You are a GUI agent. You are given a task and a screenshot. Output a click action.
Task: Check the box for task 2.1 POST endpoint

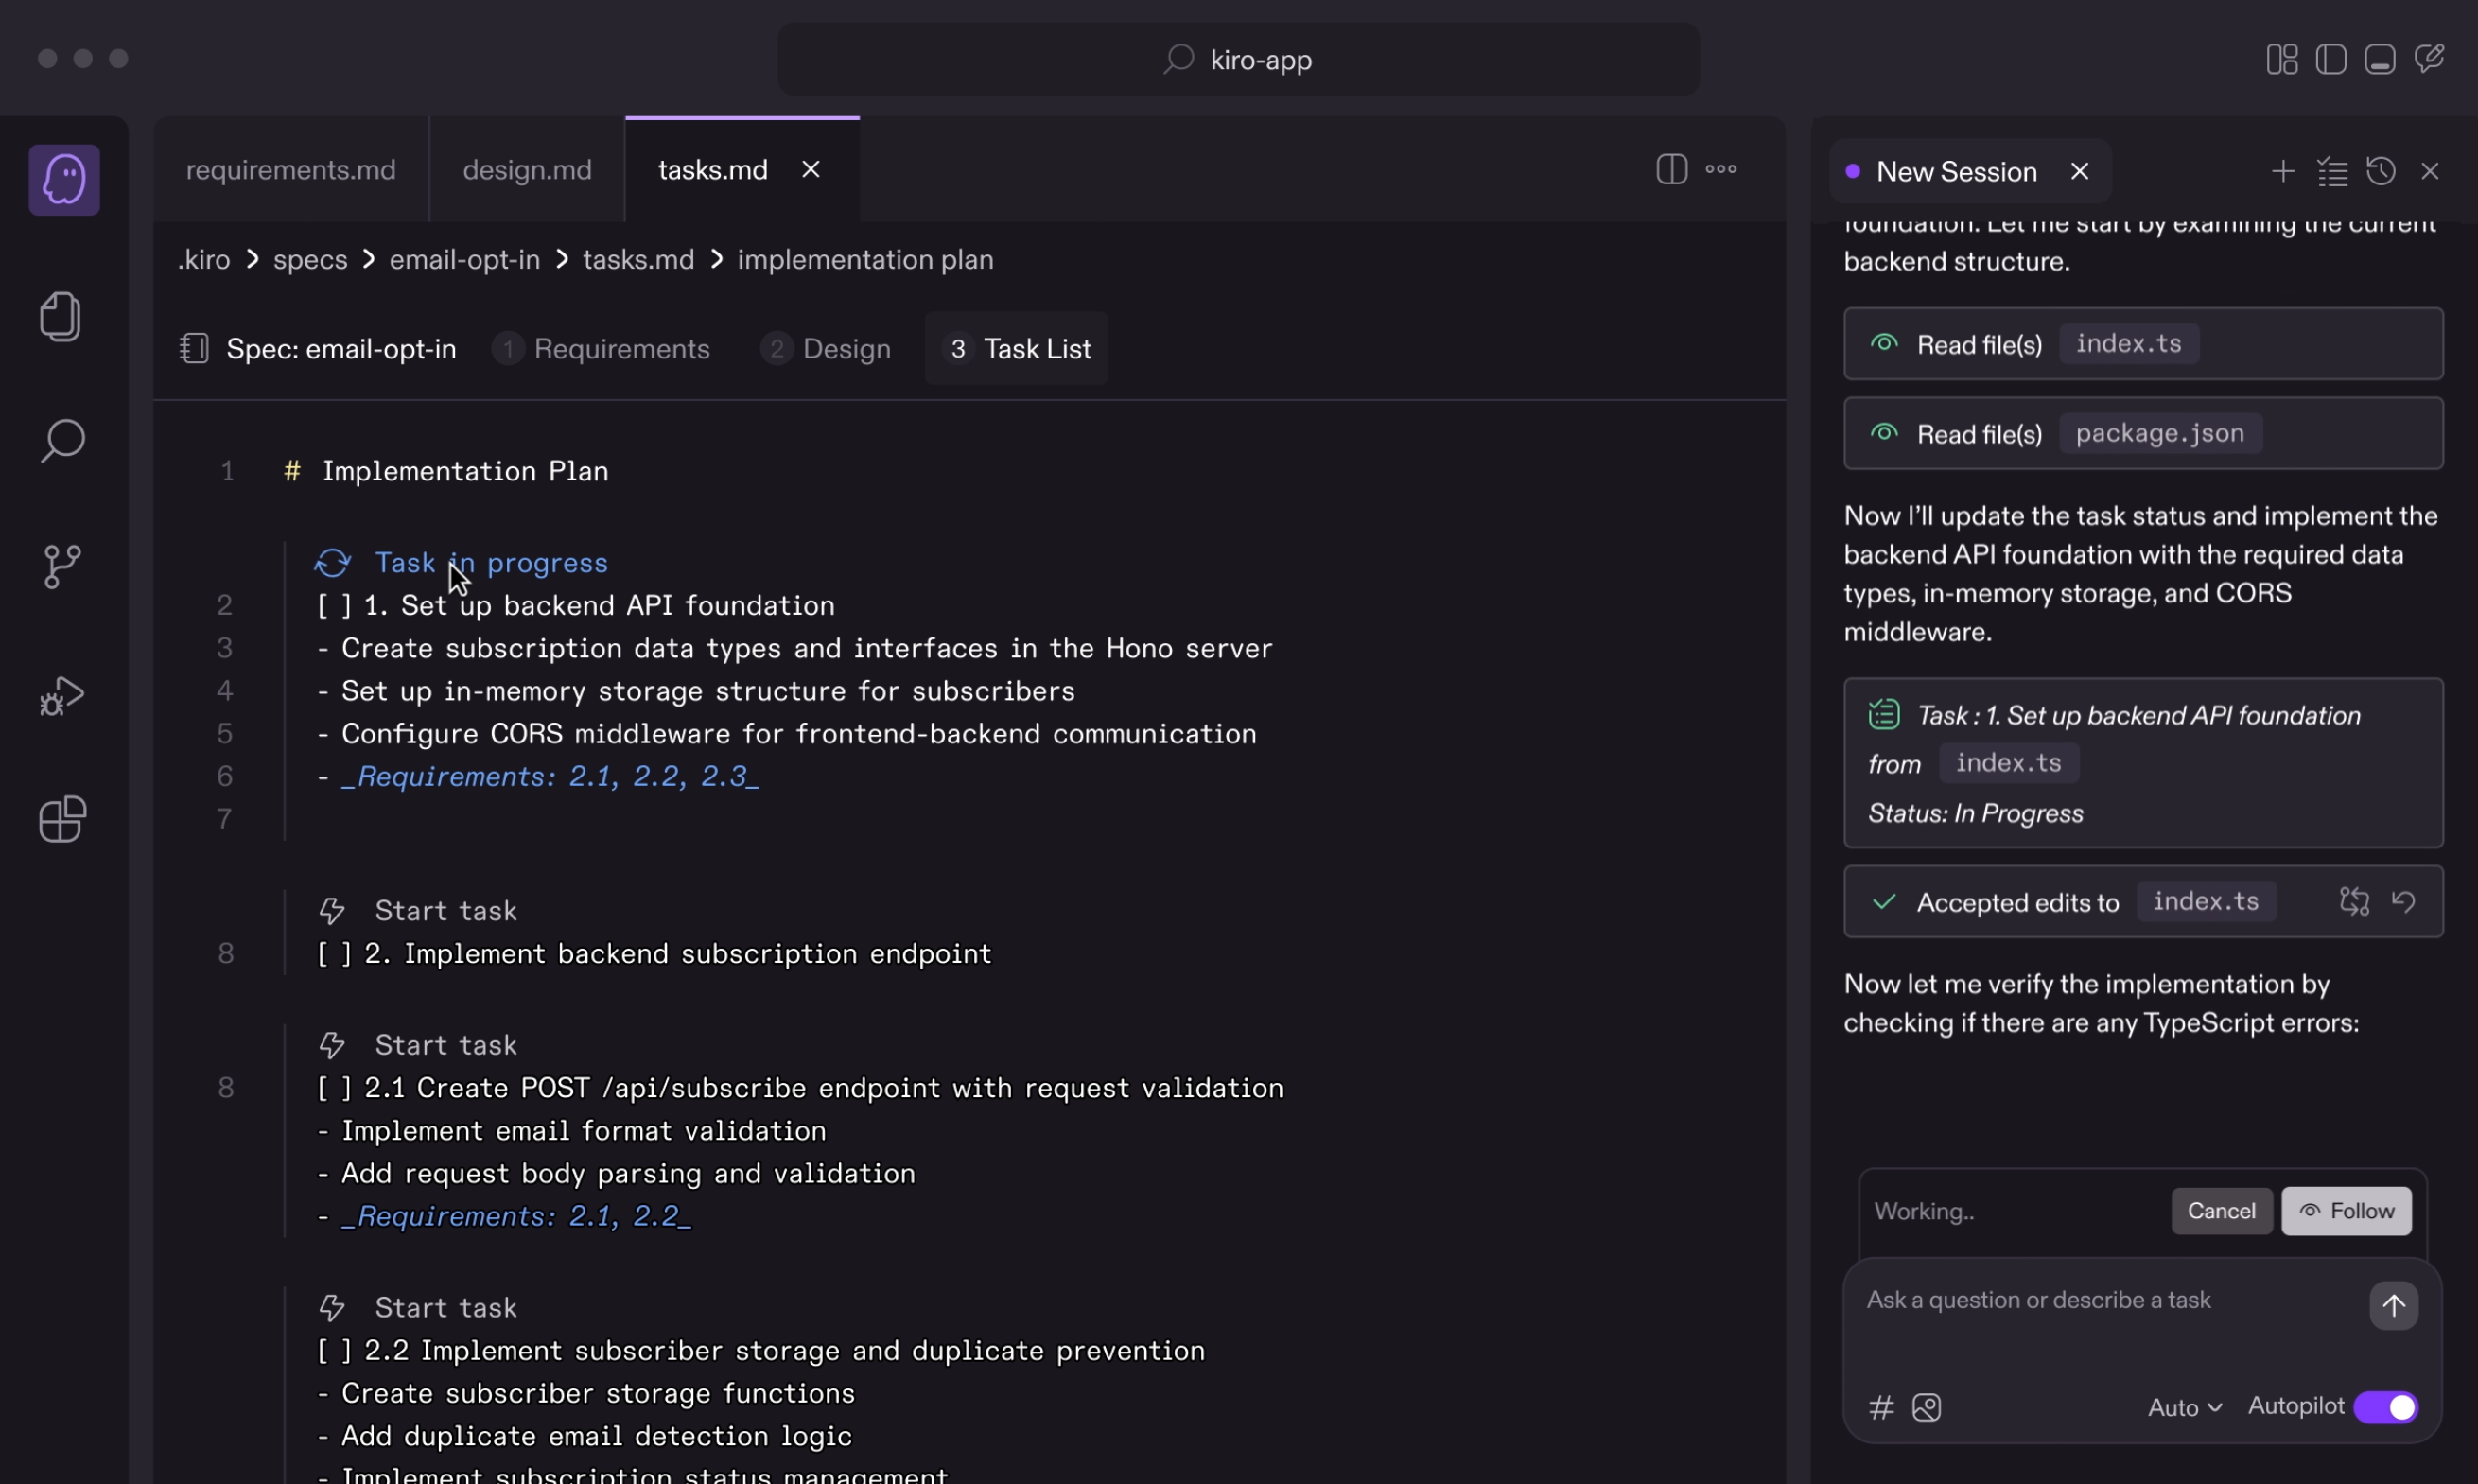click(x=334, y=1088)
